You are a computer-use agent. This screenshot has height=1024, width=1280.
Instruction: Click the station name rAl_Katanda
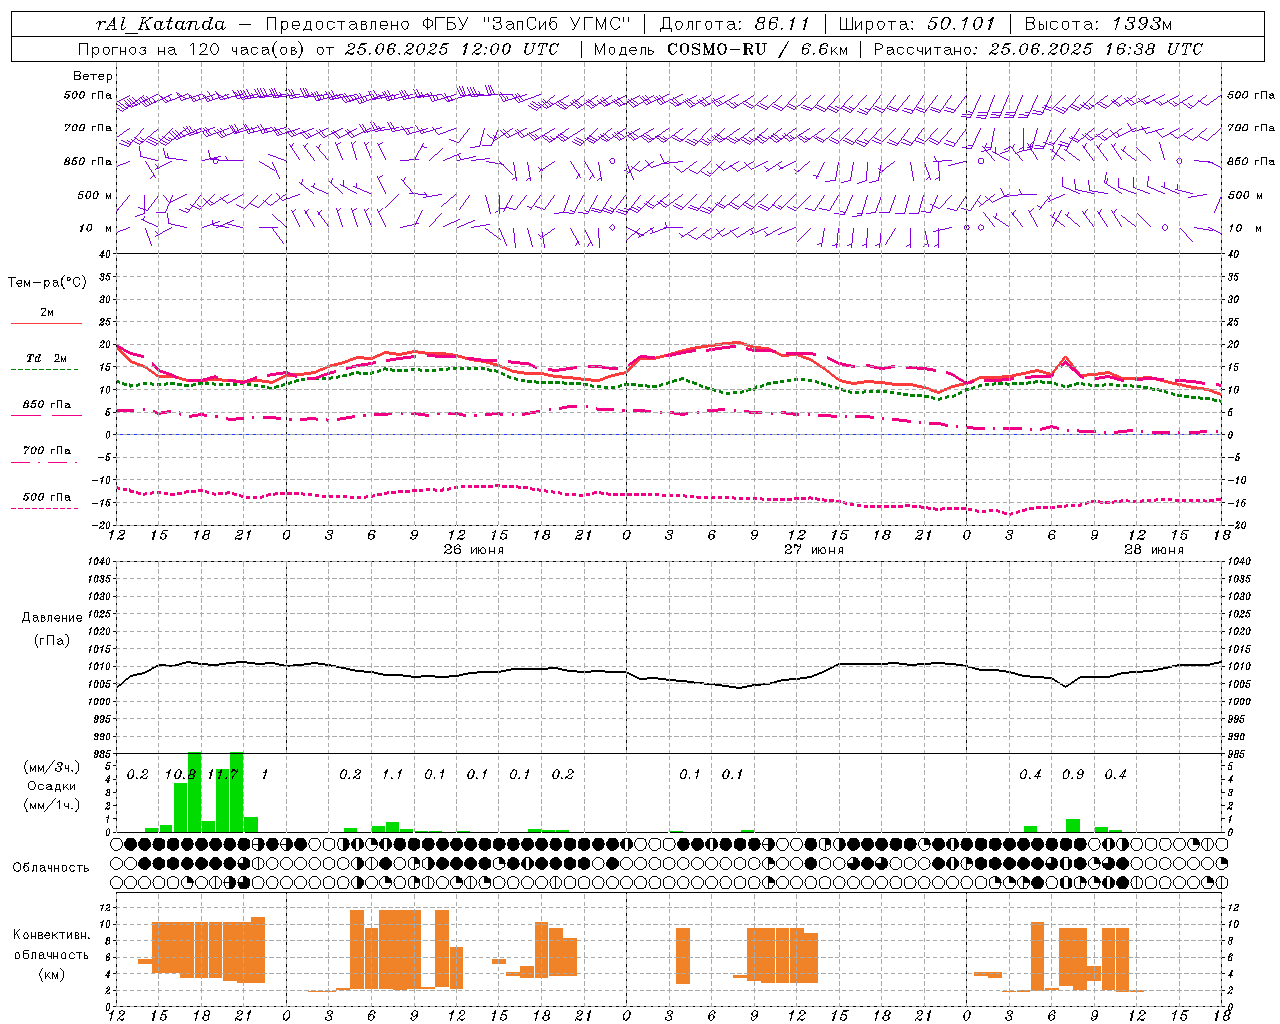160,24
